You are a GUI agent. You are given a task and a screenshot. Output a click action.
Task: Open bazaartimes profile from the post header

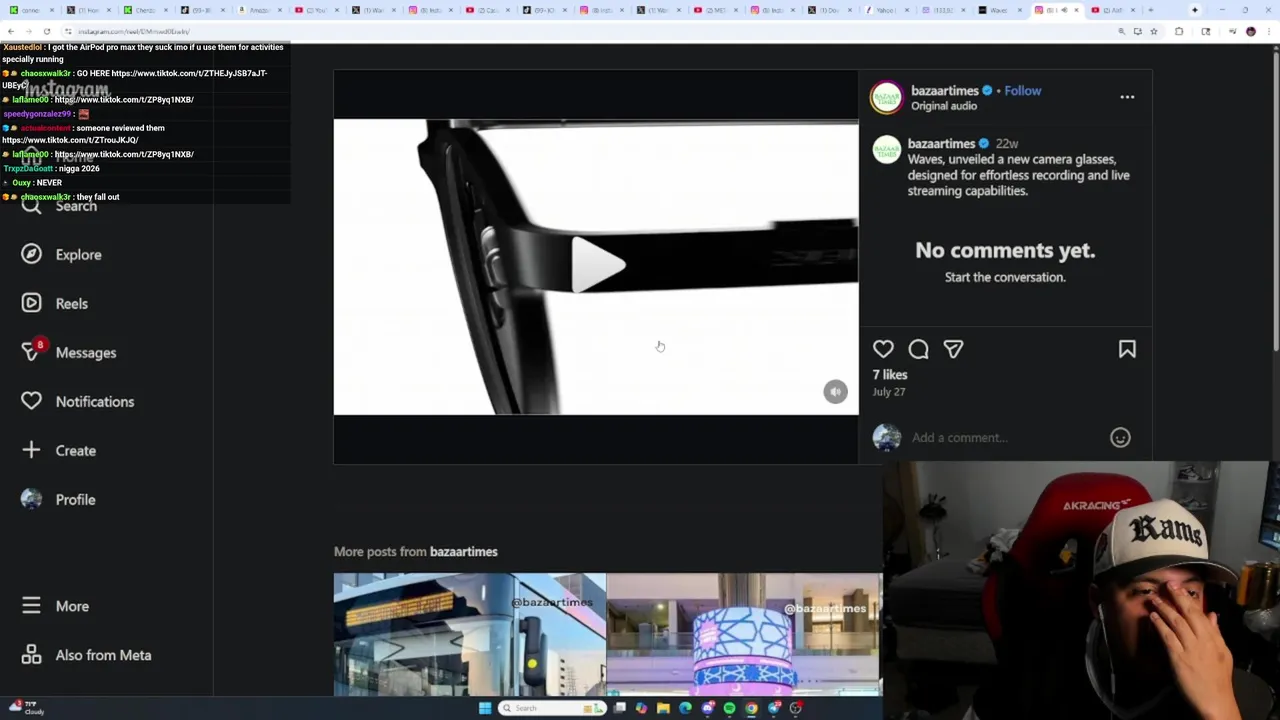[x=944, y=91]
